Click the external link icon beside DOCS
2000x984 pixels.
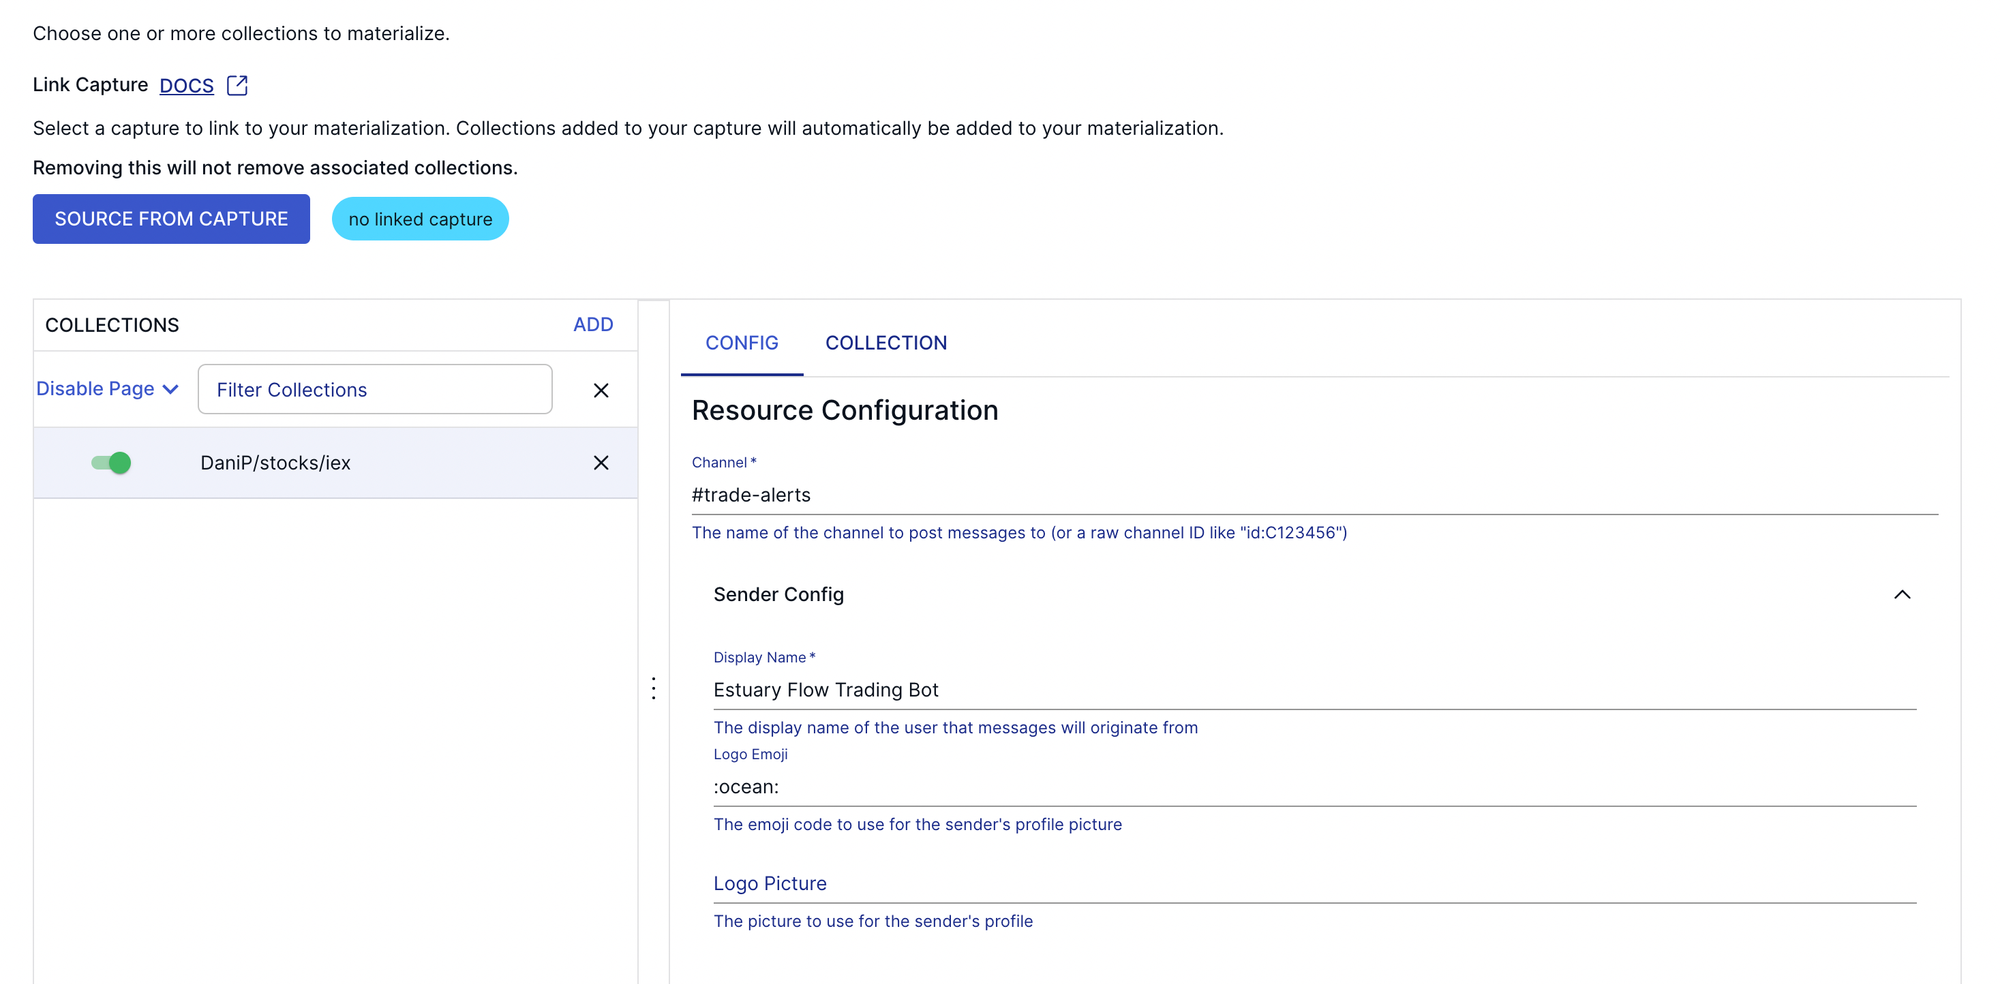point(237,86)
